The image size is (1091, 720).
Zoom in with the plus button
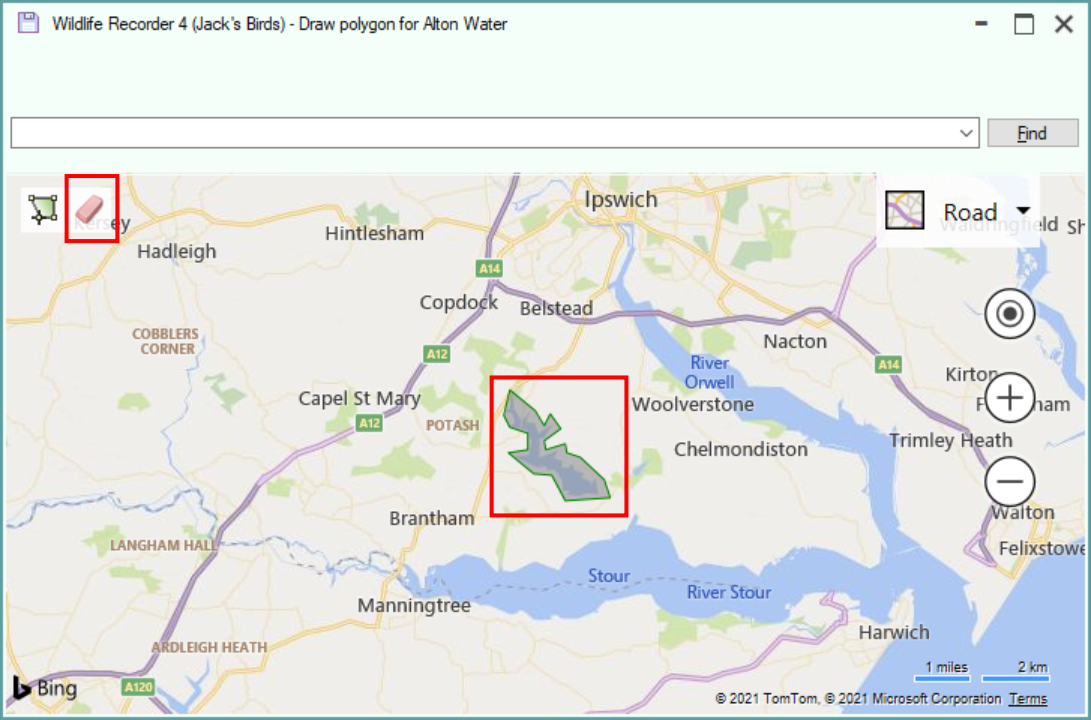[1010, 398]
